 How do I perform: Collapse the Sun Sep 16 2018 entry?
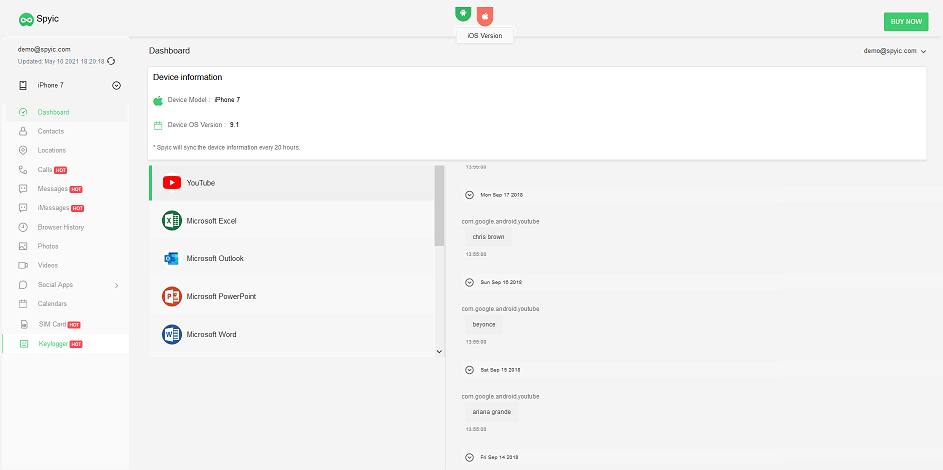tap(469, 282)
